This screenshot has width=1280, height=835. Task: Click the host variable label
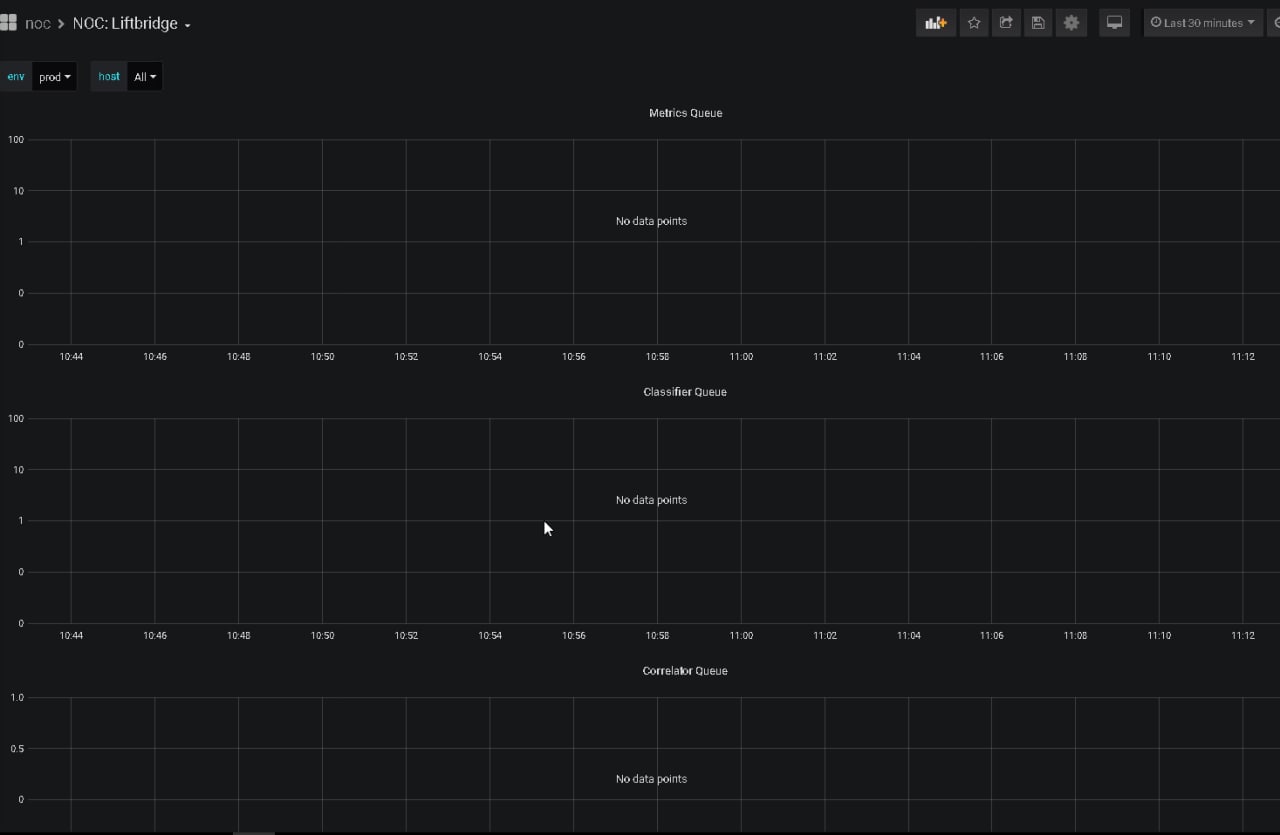pos(109,77)
